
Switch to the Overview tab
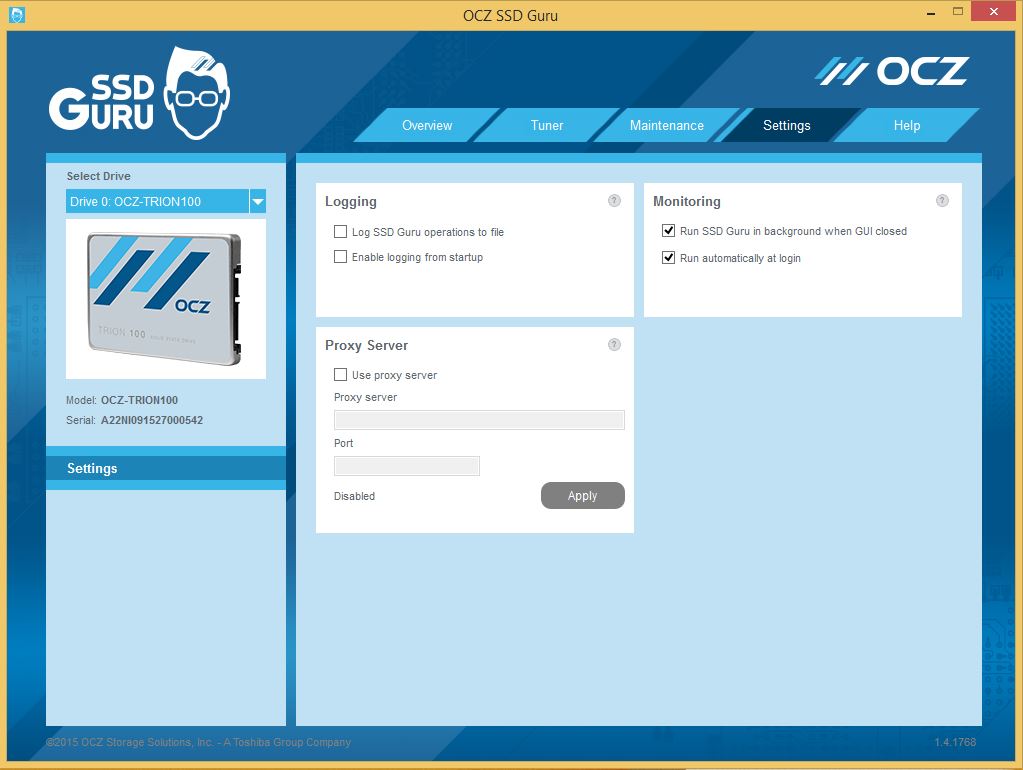[x=427, y=125]
